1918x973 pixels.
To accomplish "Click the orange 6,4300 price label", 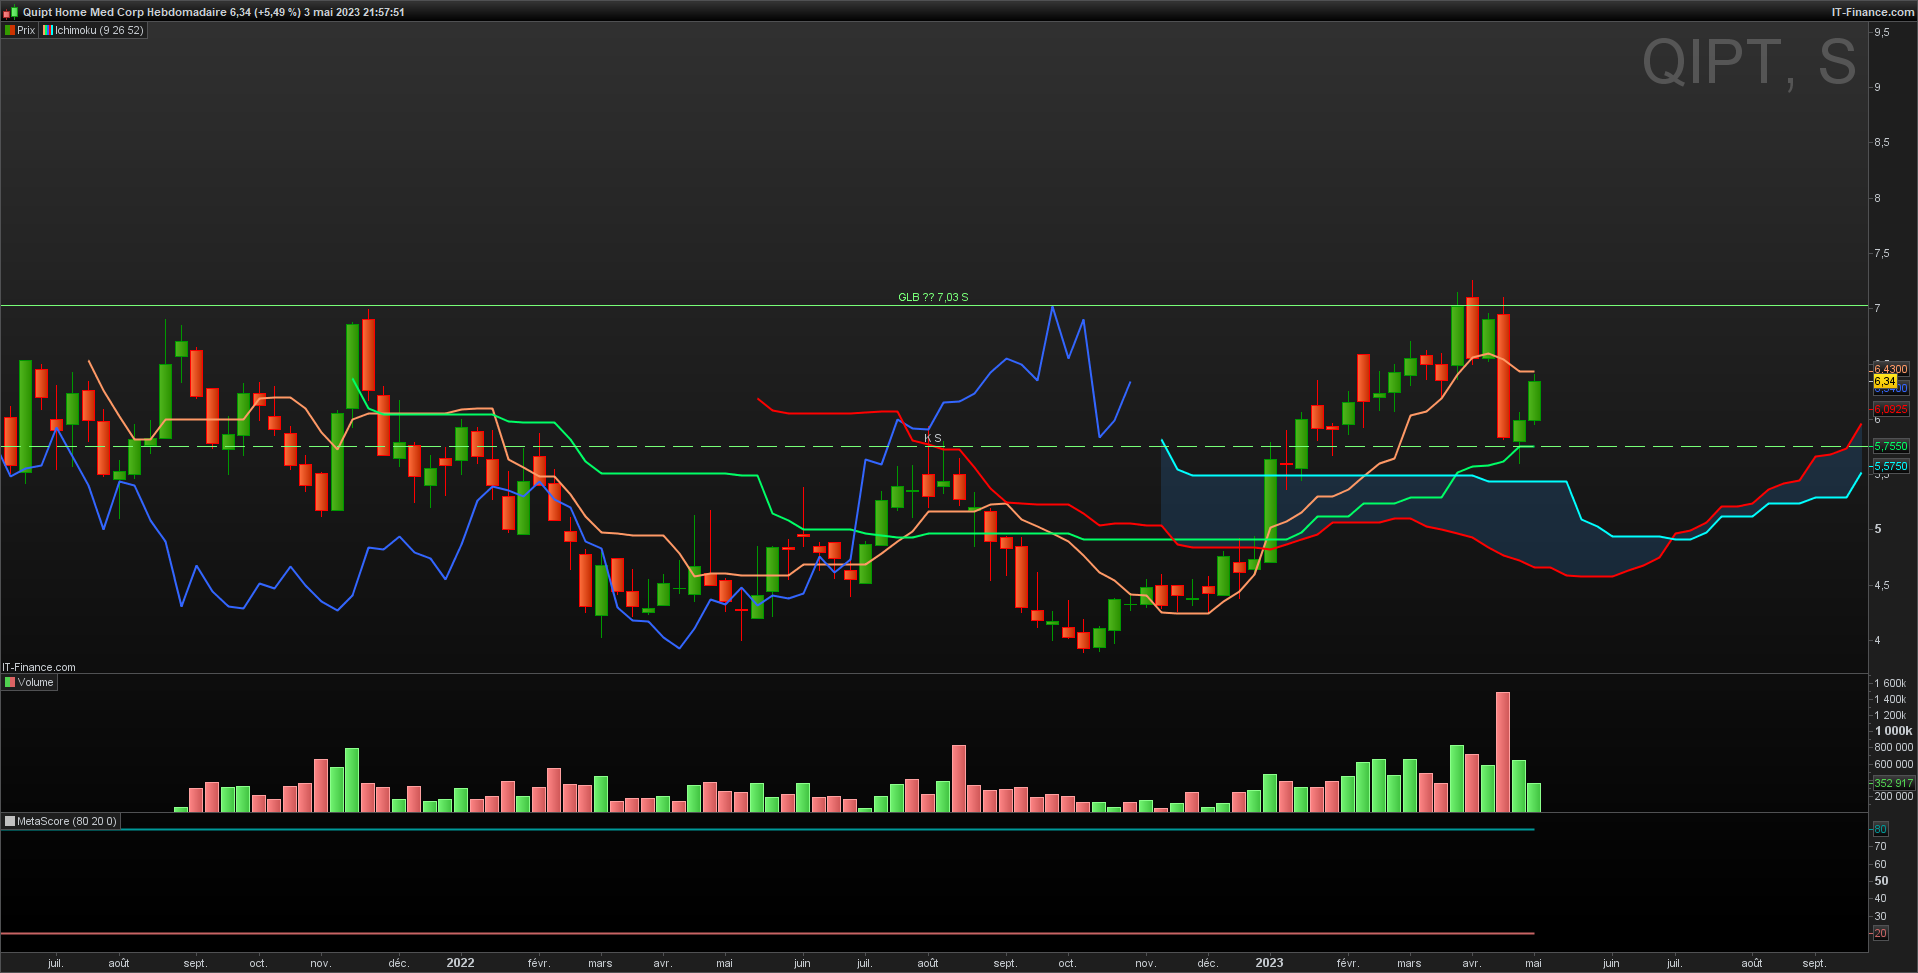I will (1891, 369).
